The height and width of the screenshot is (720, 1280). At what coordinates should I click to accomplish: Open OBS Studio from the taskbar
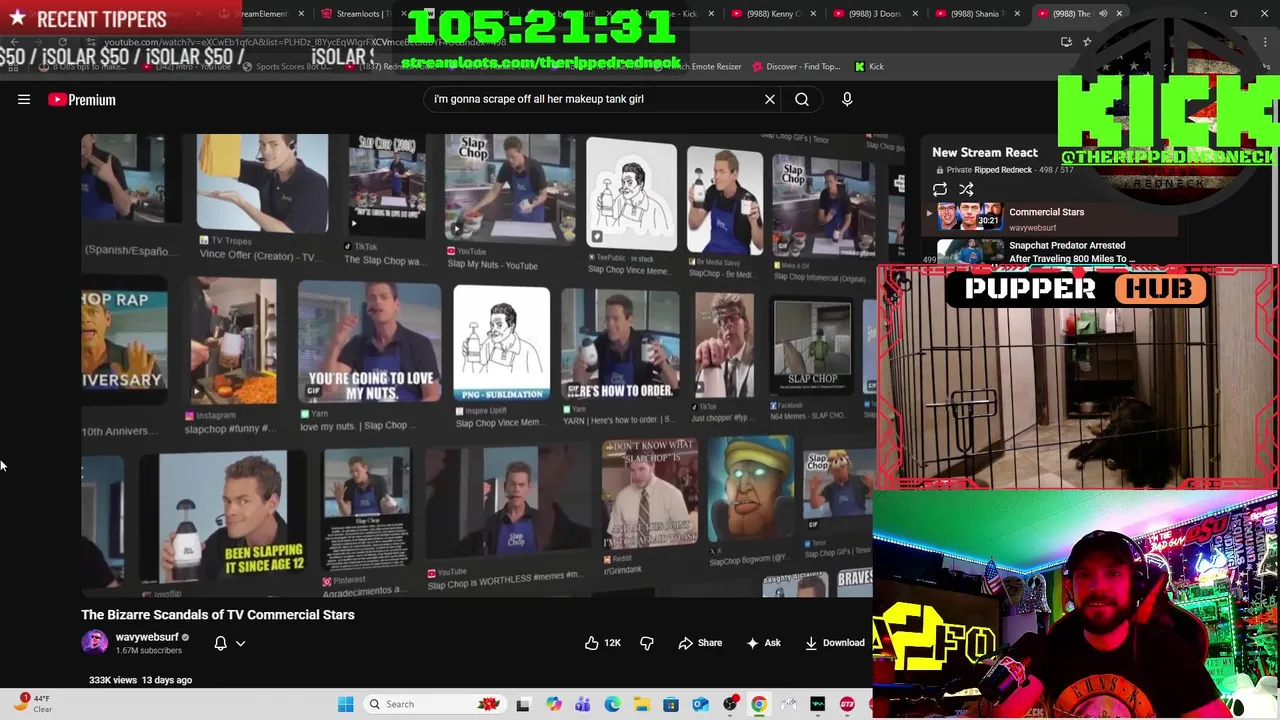coord(730,704)
